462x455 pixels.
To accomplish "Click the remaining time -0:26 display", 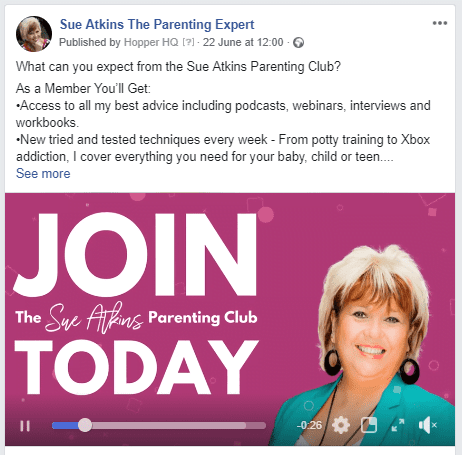I will click(x=309, y=425).
